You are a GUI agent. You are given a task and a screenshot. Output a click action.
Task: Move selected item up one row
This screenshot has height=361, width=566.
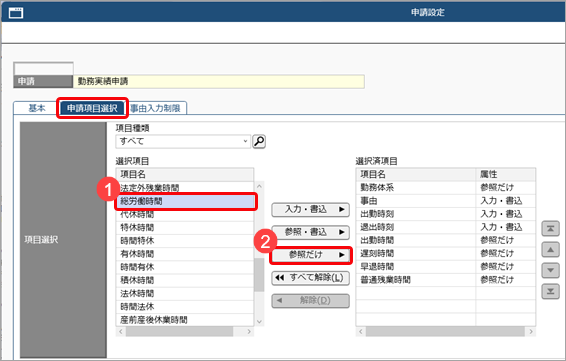tap(550, 249)
